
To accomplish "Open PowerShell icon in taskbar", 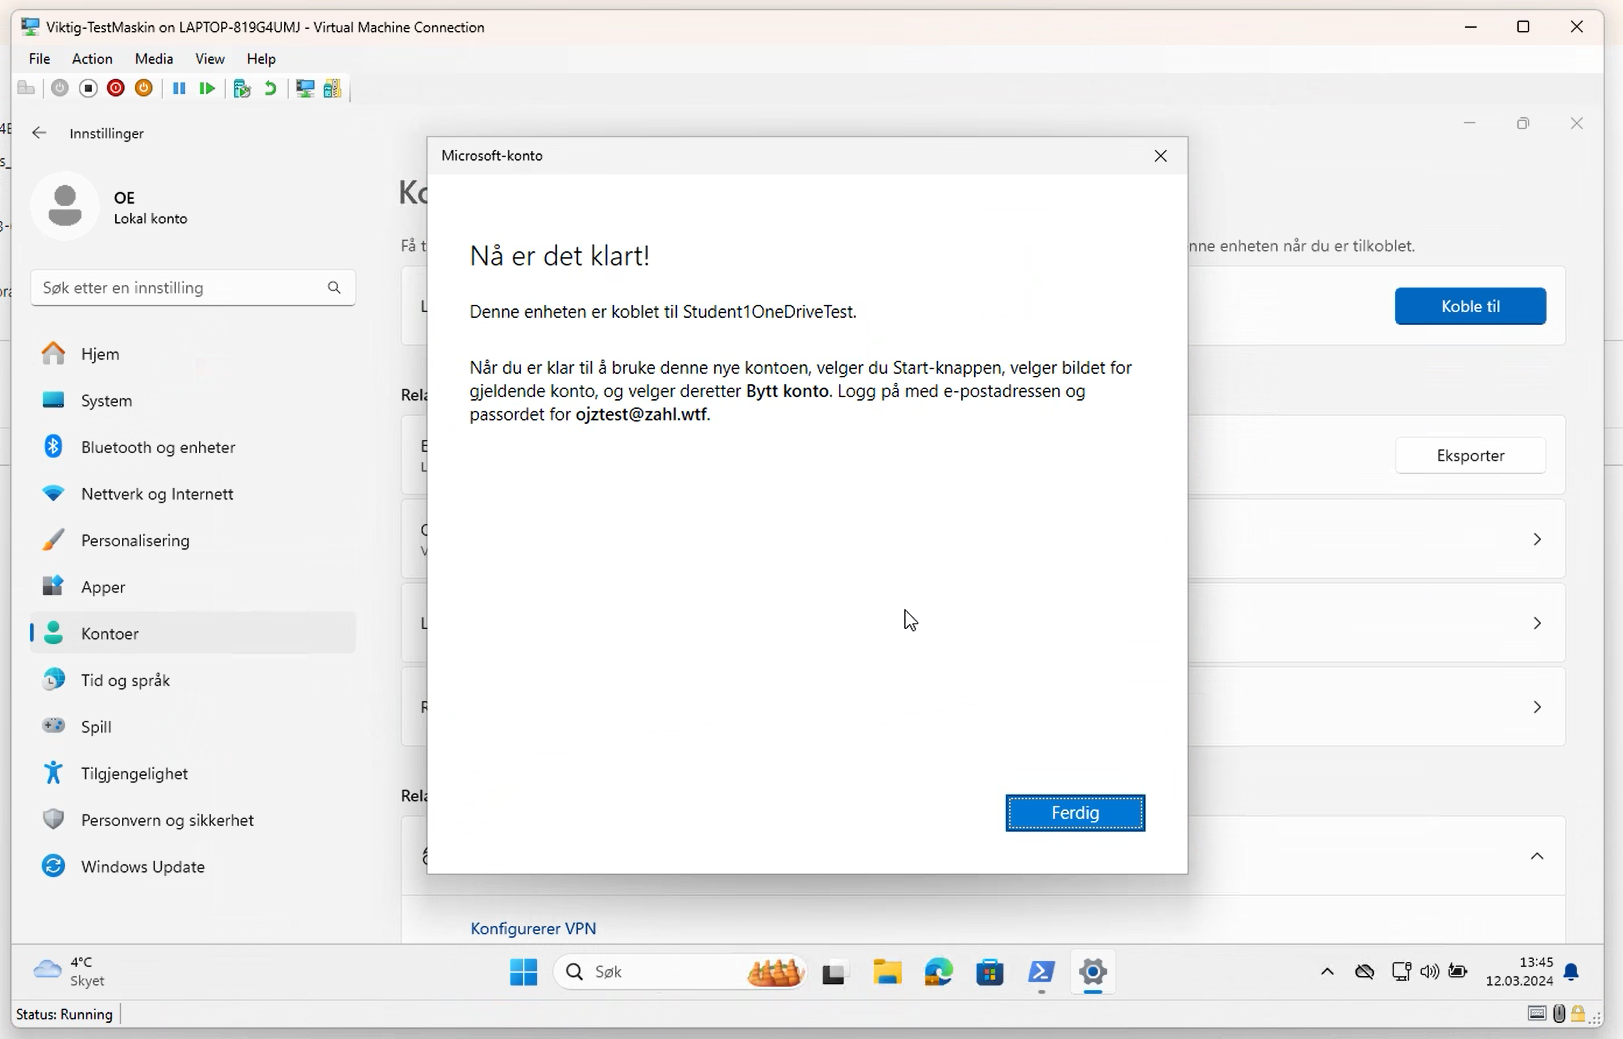I will tap(1042, 972).
